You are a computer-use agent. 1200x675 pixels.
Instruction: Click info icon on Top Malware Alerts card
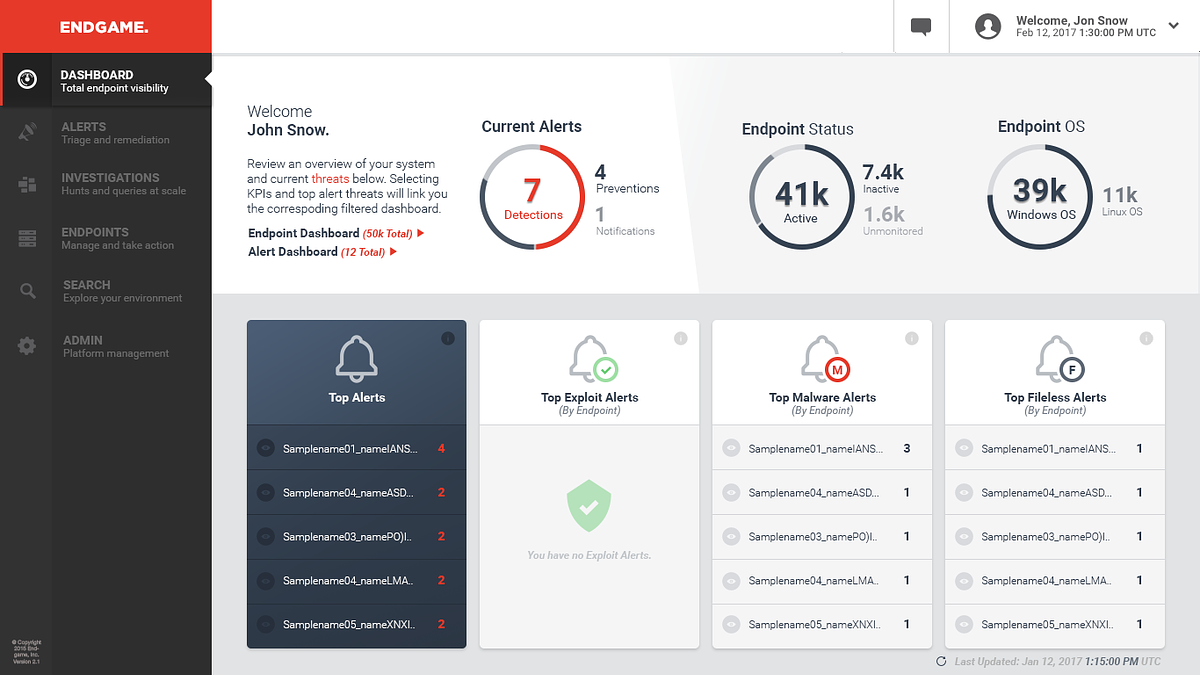point(912,339)
